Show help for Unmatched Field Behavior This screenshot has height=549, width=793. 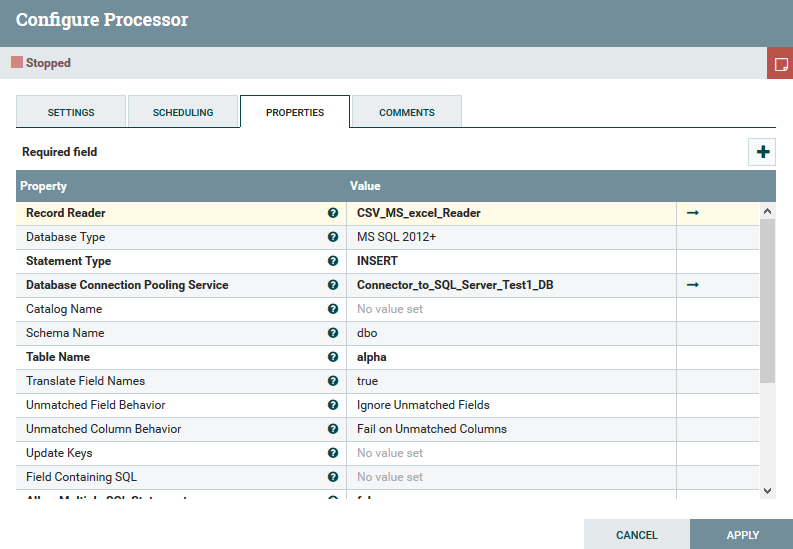(x=332, y=405)
